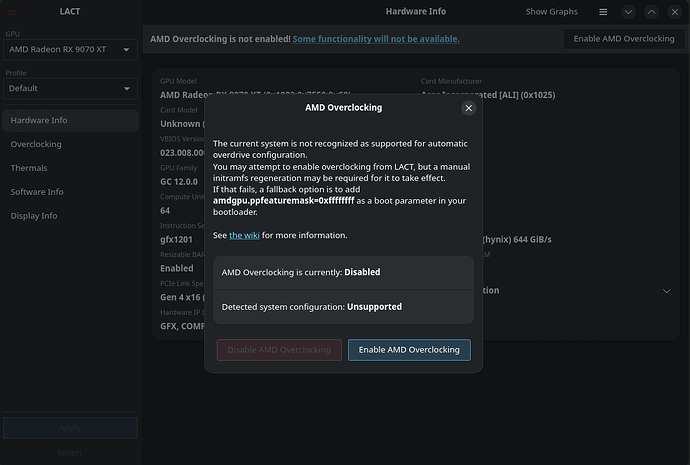Click 'AMD Overclocking is not enabled!' banner text

coord(220,39)
